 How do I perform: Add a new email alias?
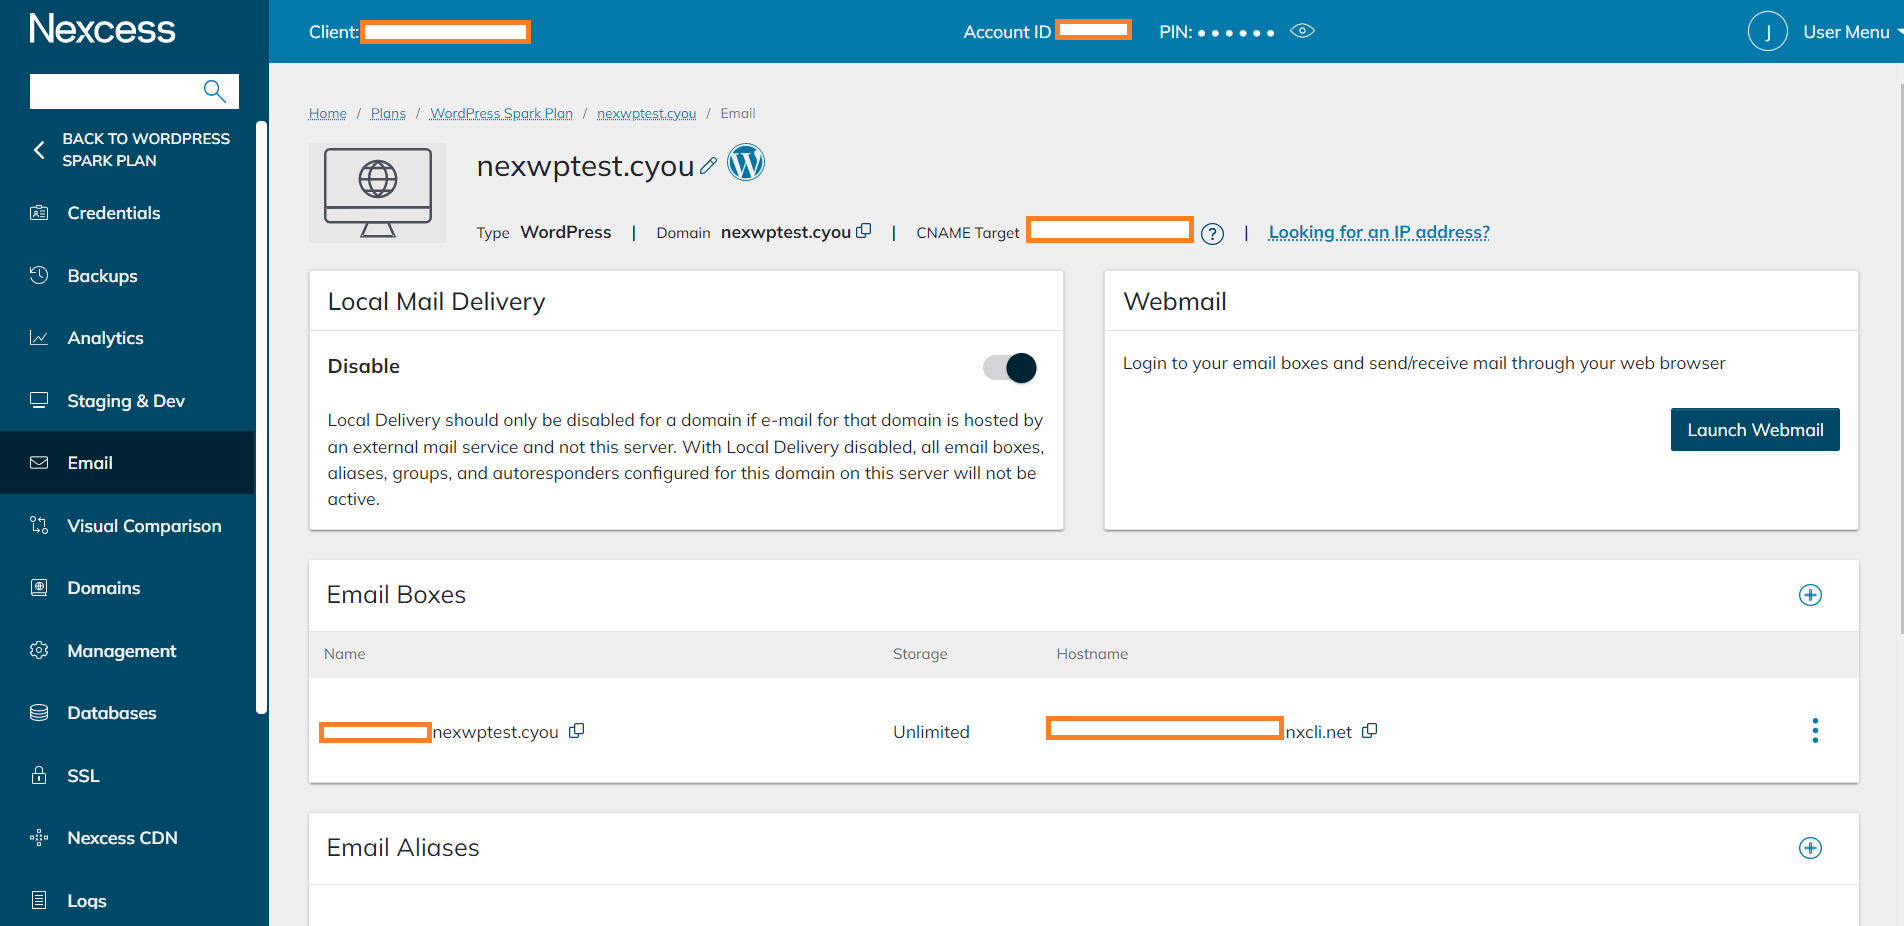[1810, 848]
